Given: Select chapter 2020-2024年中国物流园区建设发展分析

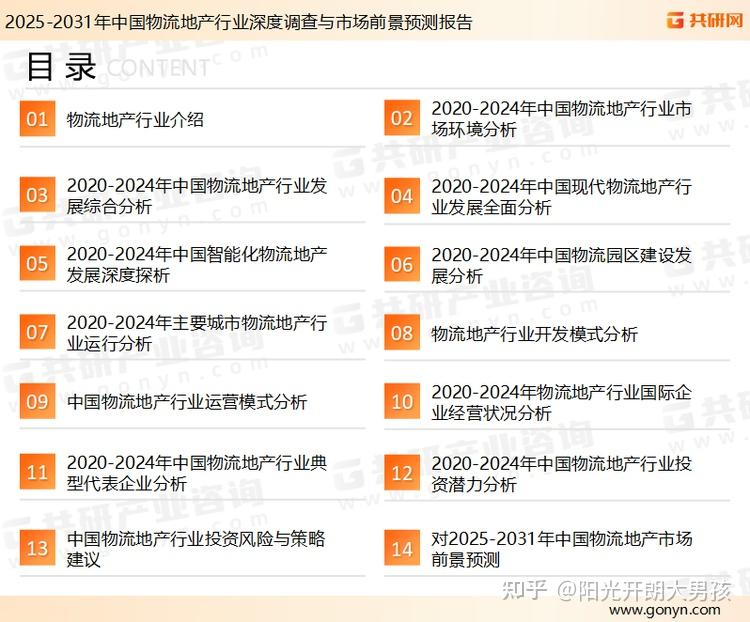Looking at the screenshot, I should click(x=561, y=266).
